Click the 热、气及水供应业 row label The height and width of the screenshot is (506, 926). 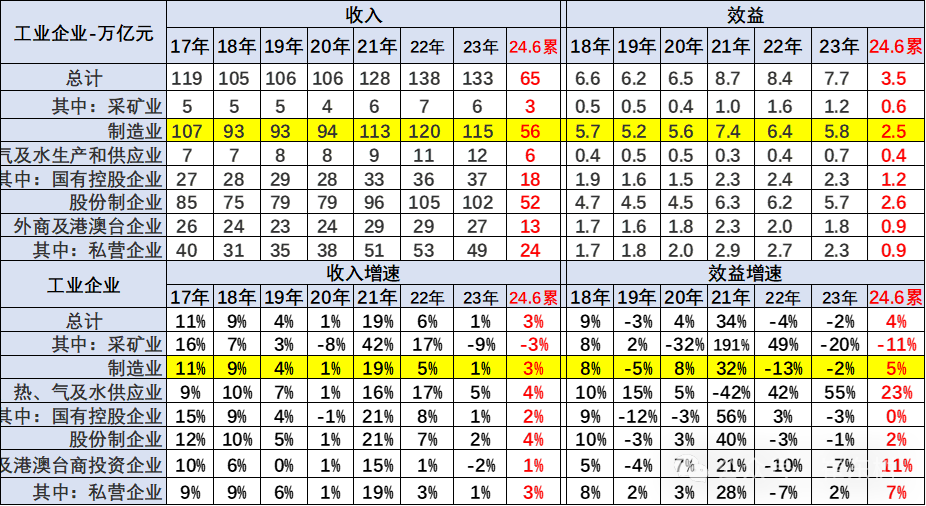point(83,392)
